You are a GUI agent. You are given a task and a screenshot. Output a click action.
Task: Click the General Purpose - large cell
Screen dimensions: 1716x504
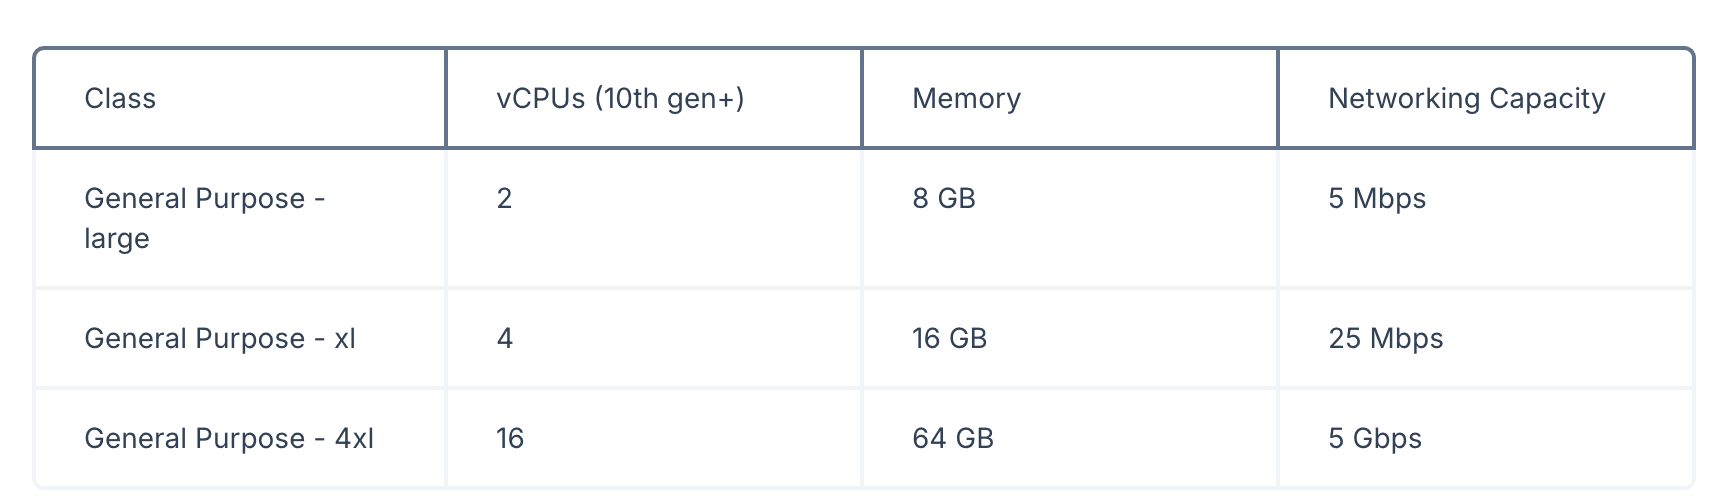click(x=240, y=218)
